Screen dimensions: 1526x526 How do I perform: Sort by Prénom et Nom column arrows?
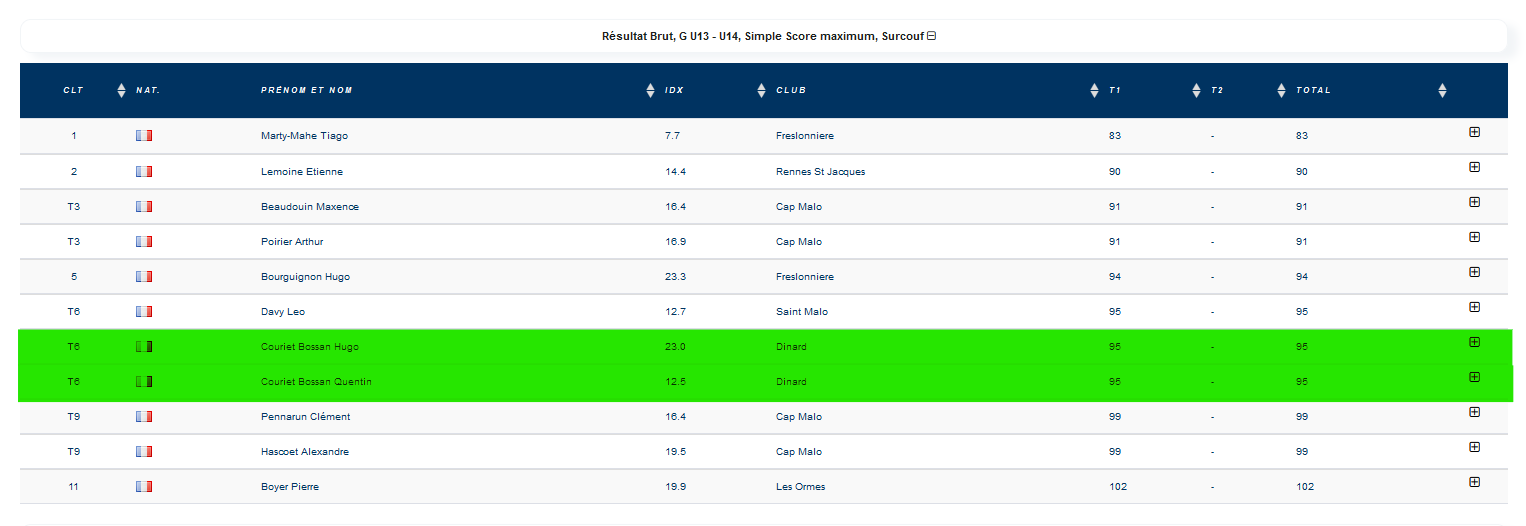[x=651, y=90]
